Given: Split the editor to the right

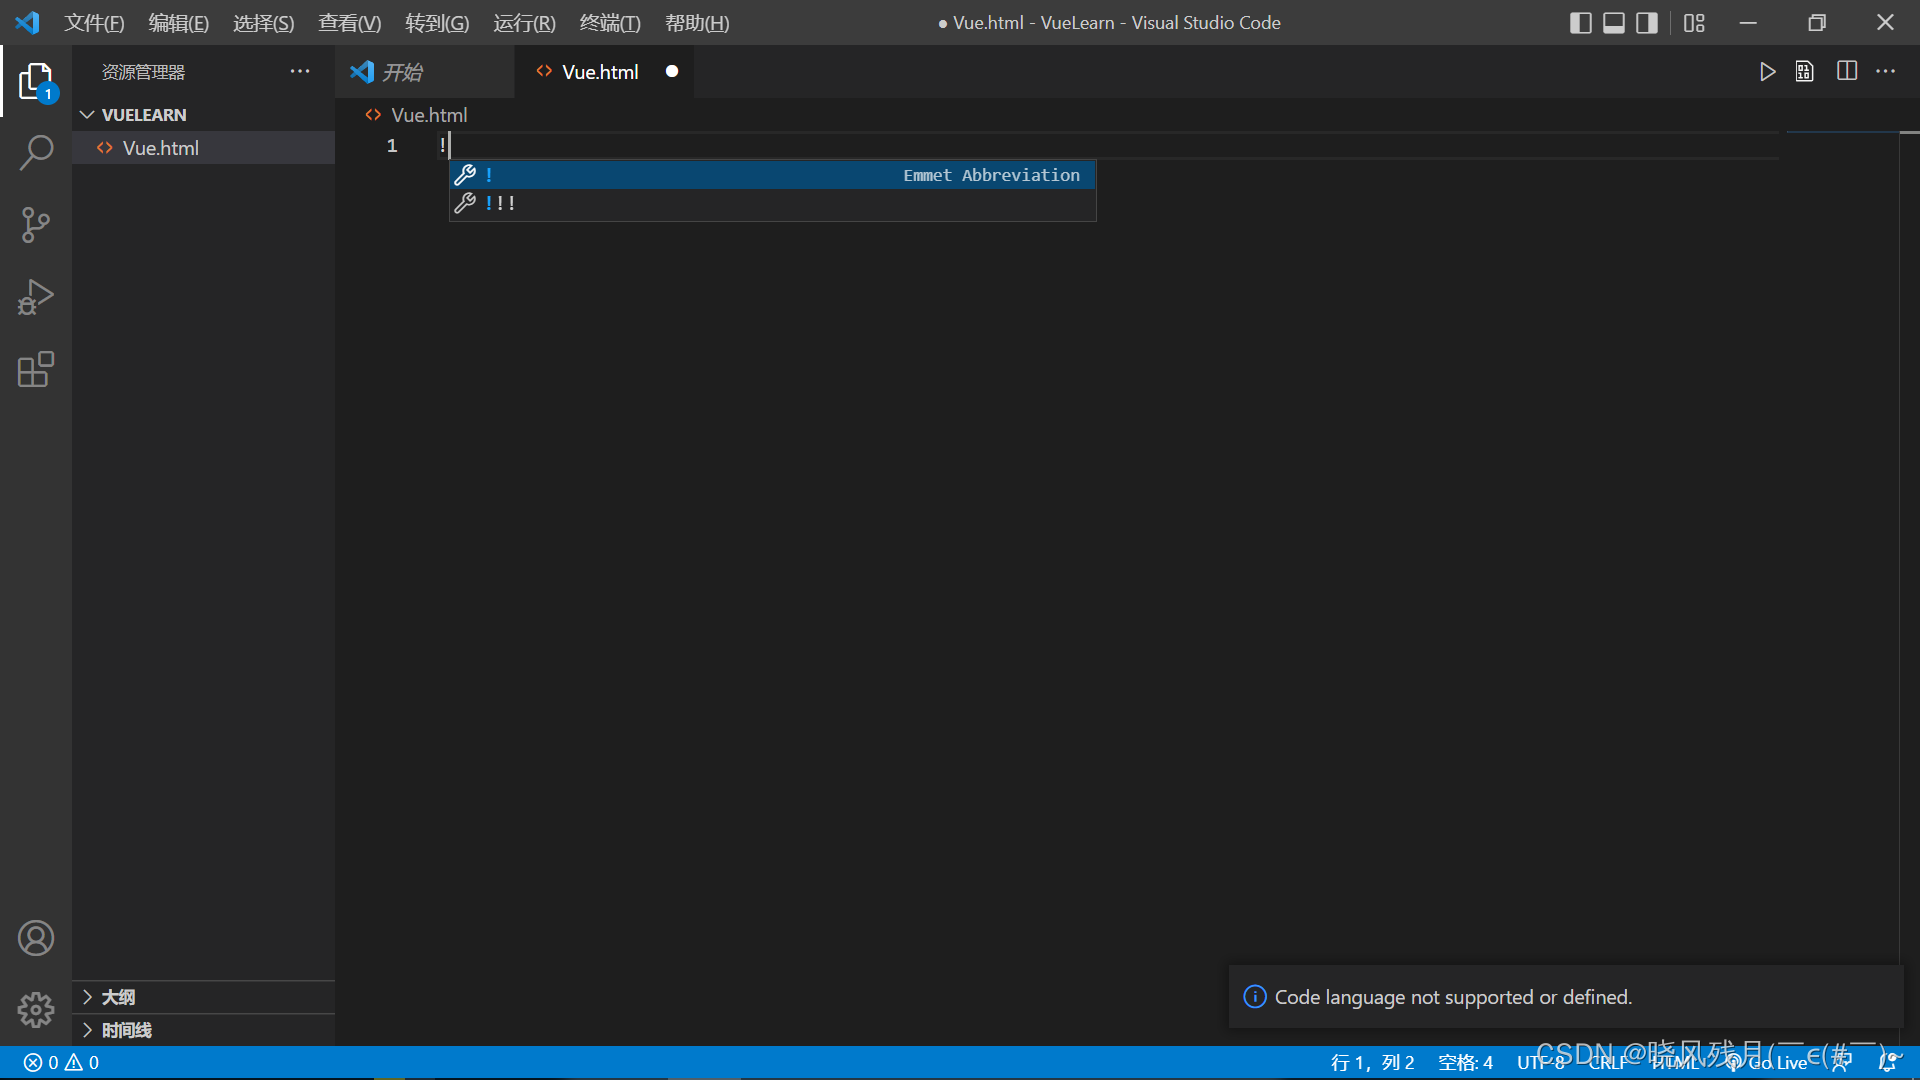Looking at the screenshot, I should click(x=1847, y=72).
